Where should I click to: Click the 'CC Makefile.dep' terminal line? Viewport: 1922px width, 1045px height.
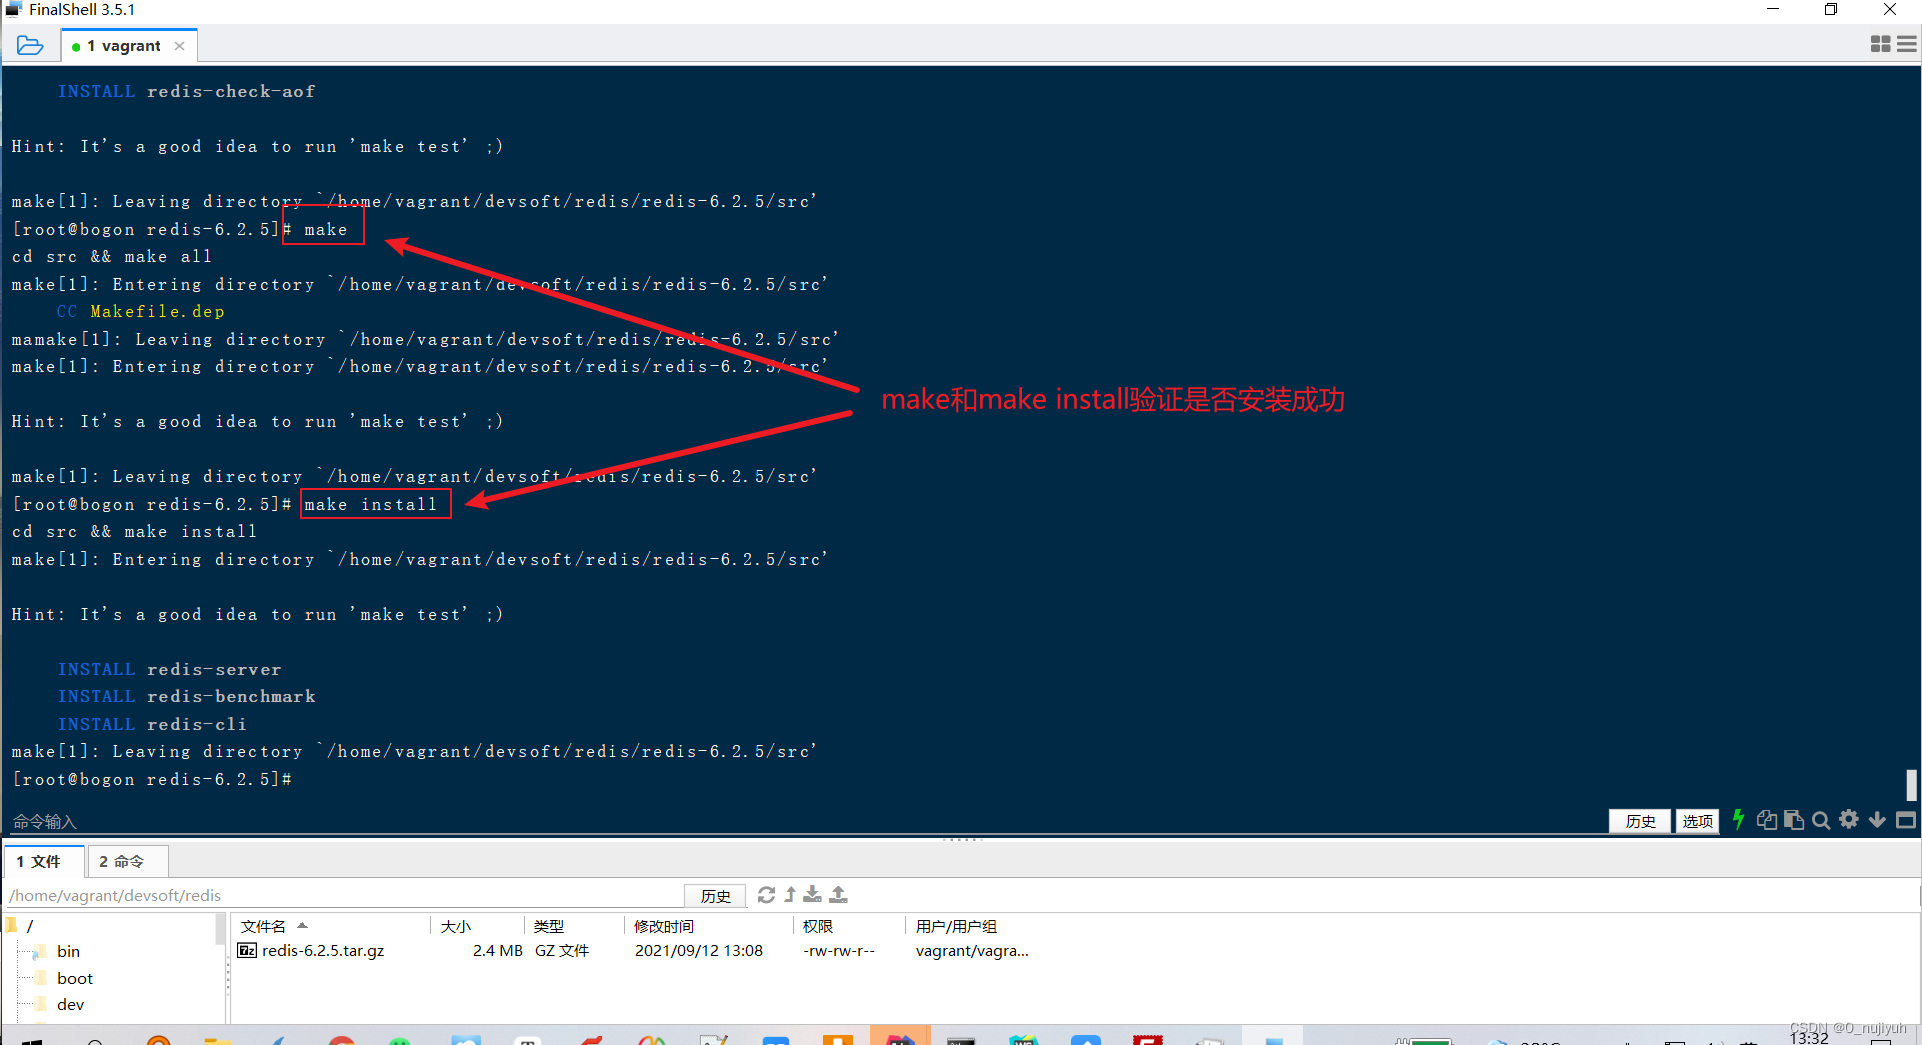(141, 311)
